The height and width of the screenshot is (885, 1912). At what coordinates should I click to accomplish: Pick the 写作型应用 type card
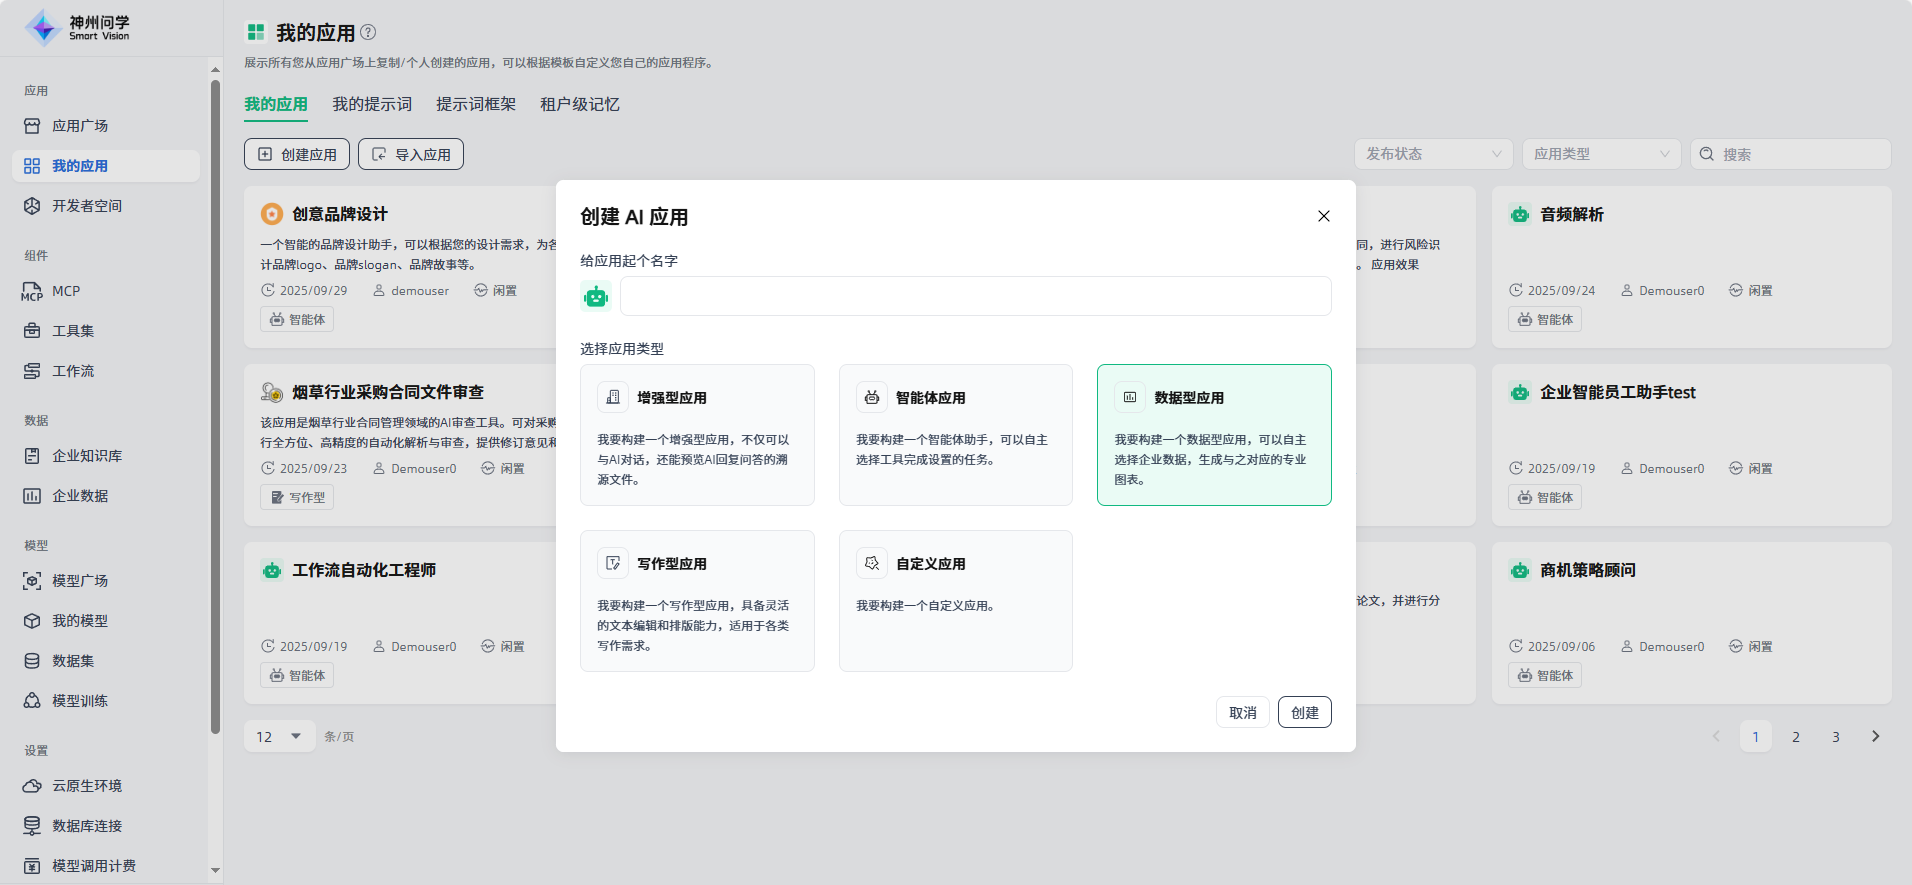pyautogui.click(x=697, y=601)
